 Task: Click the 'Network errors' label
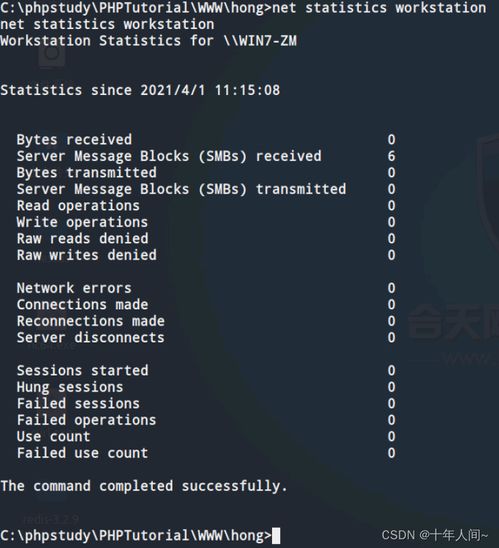(74, 288)
